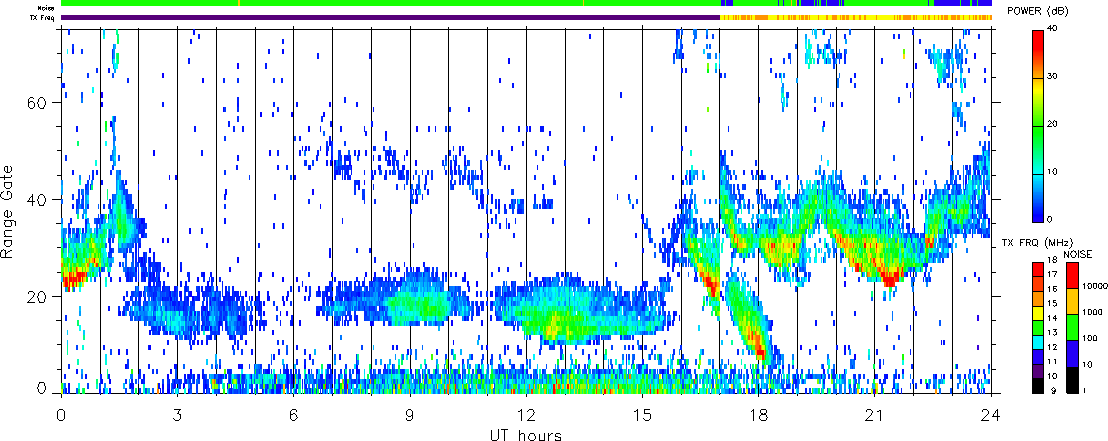1108x441 pixels.
Task: Click the 15 label on the TX frequency legend
Action: (x=1052, y=303)
